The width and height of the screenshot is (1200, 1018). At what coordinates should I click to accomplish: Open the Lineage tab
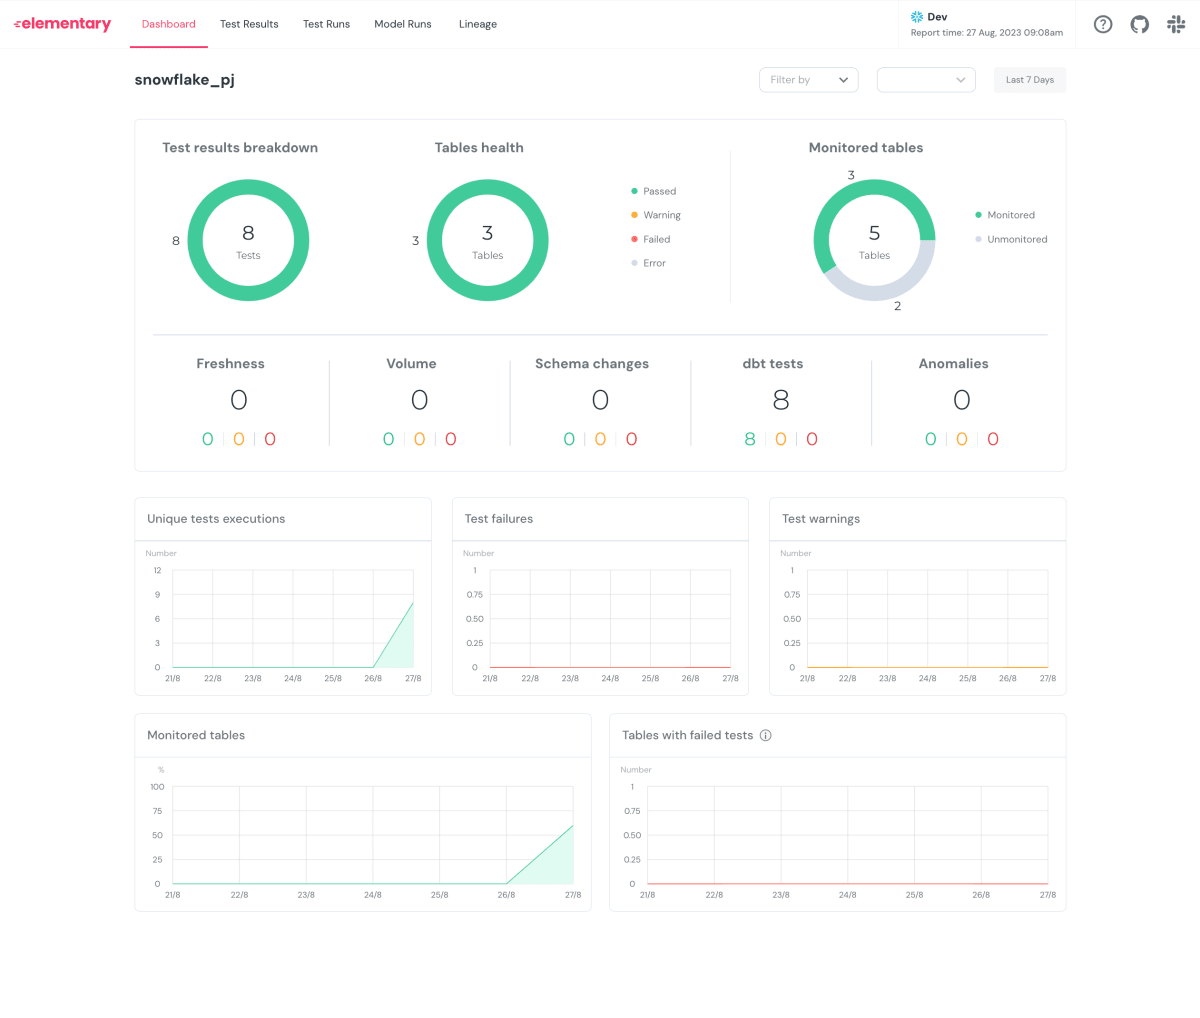click(478, 24)
